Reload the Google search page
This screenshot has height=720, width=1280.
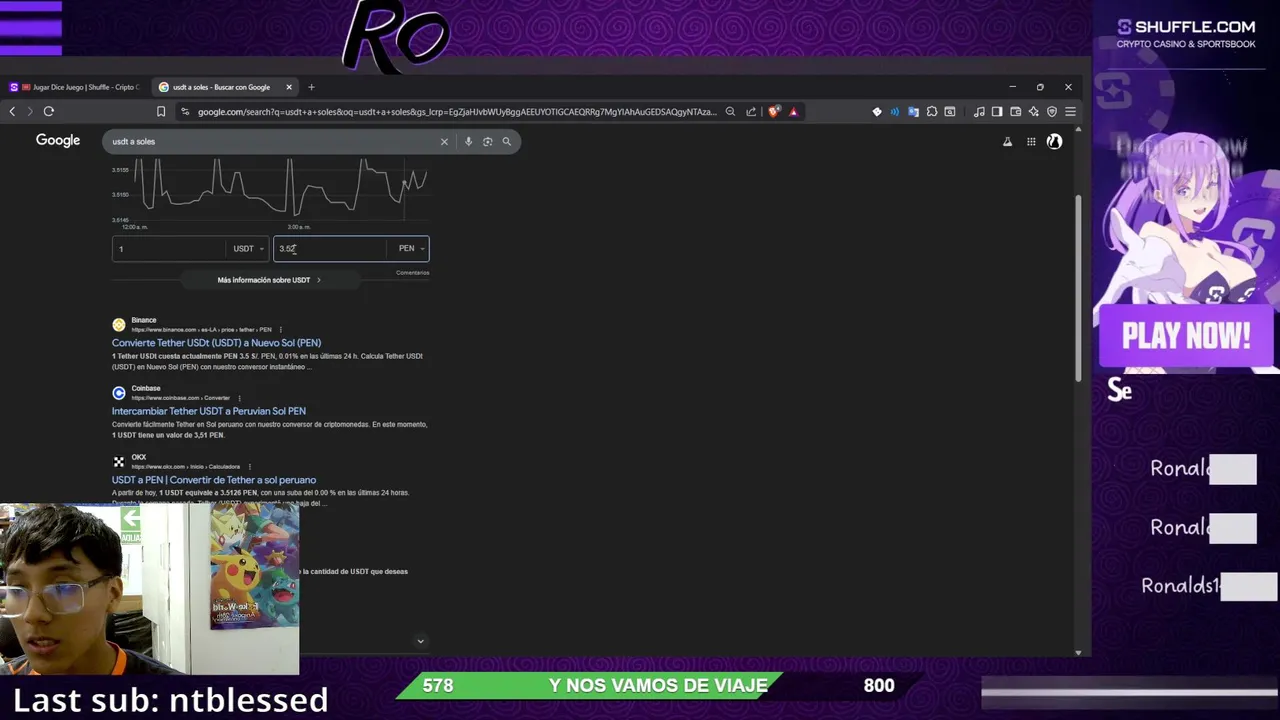(x=48, y=112)
